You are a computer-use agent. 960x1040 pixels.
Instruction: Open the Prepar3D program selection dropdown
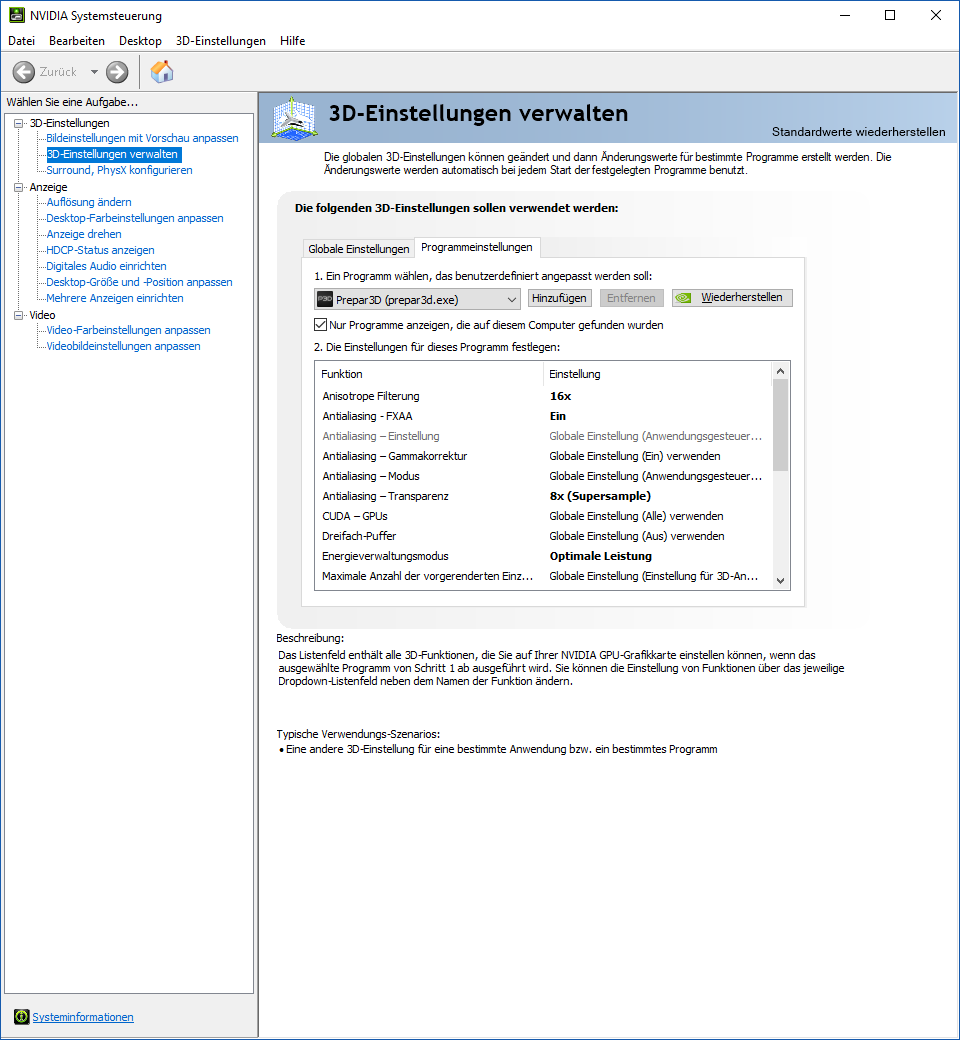(417, 299)
